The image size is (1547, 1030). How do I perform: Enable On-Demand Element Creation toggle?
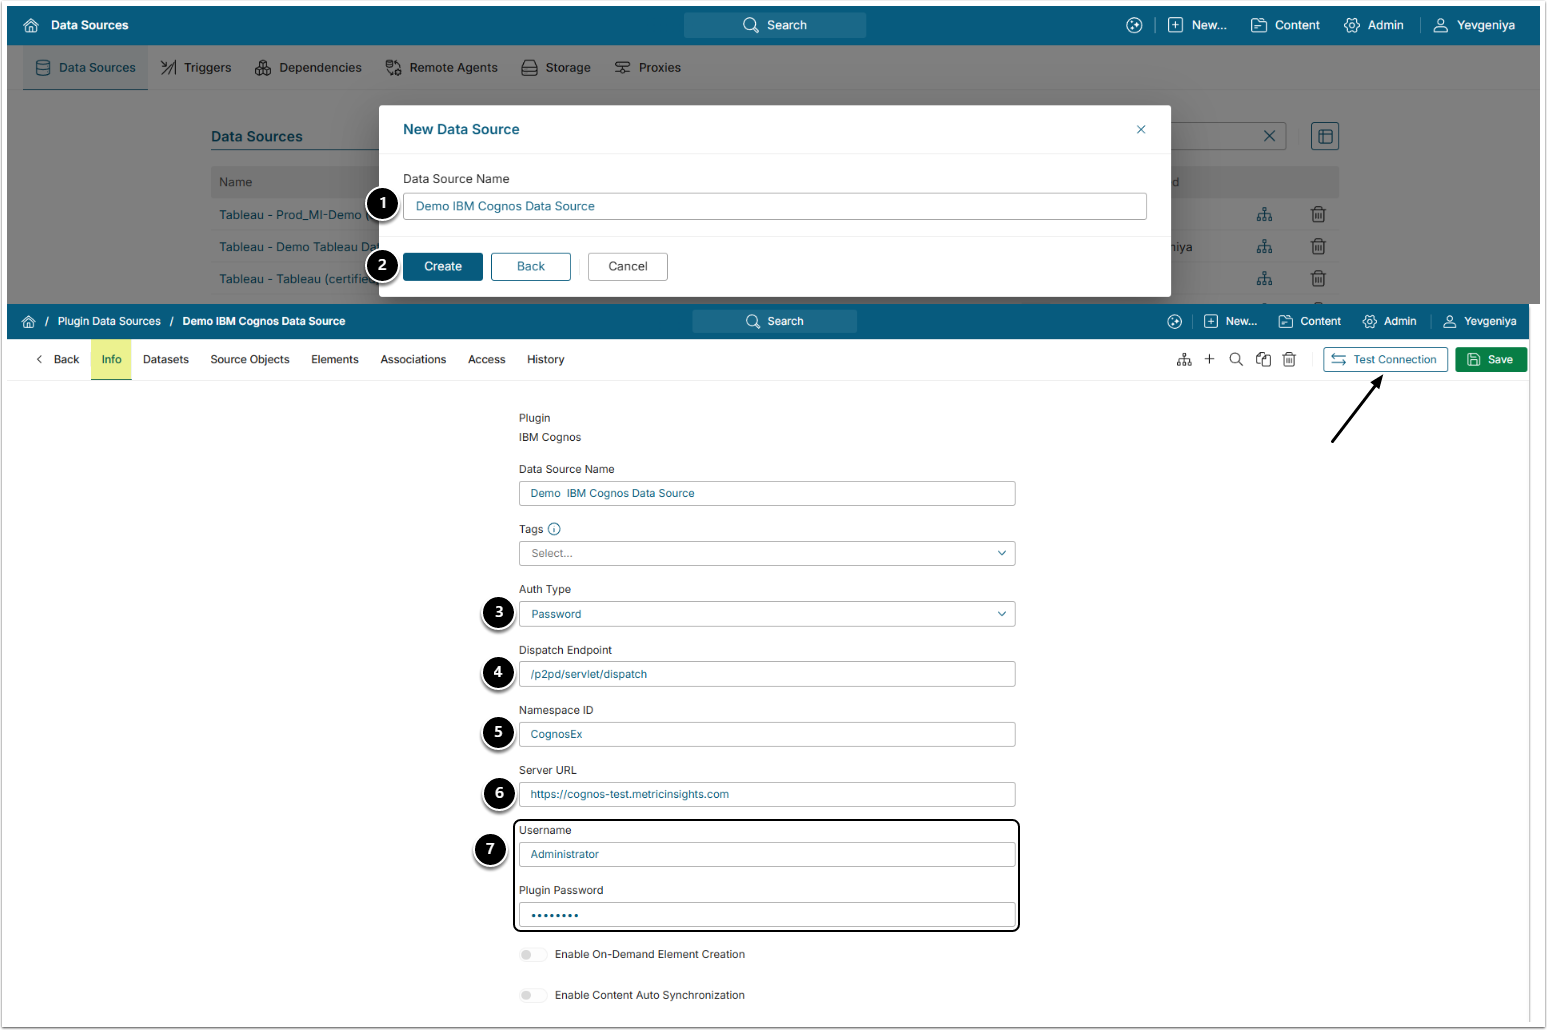(x=533, y=955)
